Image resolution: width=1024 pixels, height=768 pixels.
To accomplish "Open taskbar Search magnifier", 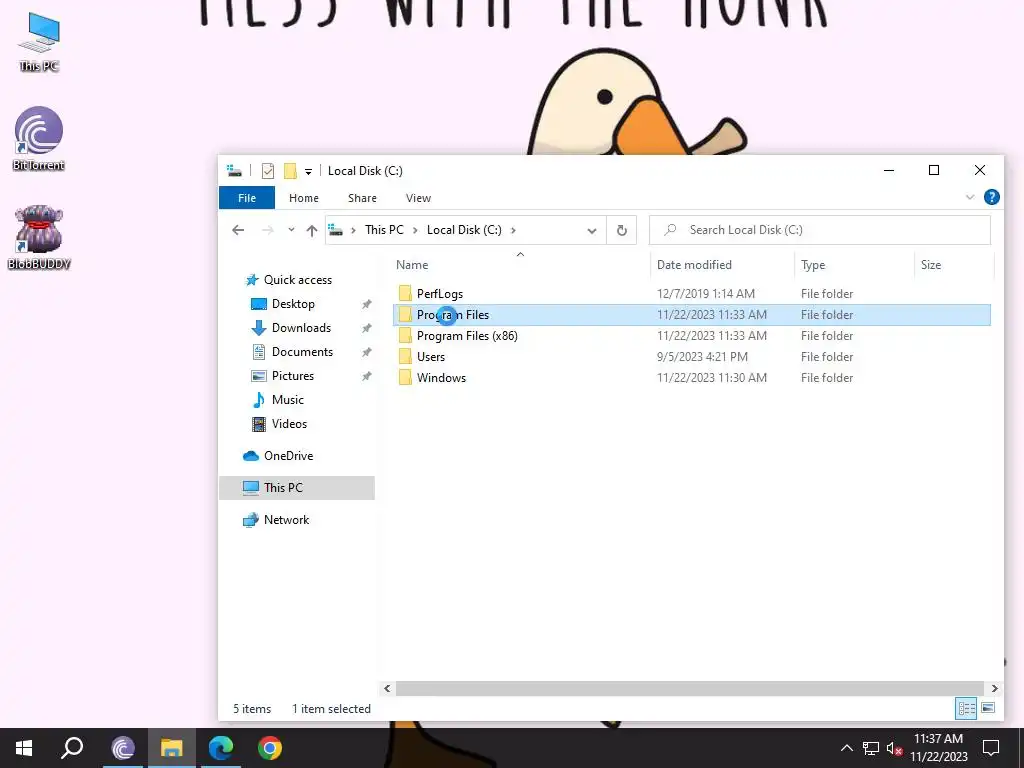I will [x=72, y=748].
